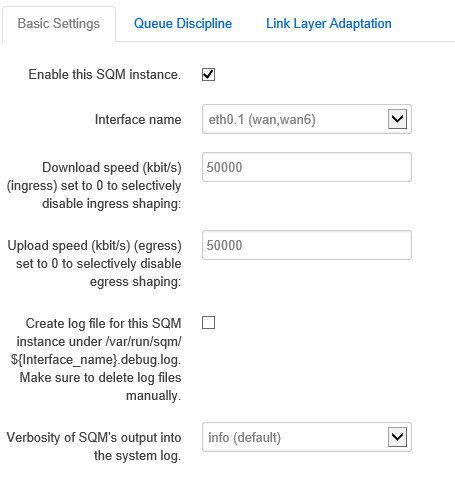Expand the verbosity dropdown arrow
Image resolution: width=455 pixels, height=477 pixels.
pos(397,437)
